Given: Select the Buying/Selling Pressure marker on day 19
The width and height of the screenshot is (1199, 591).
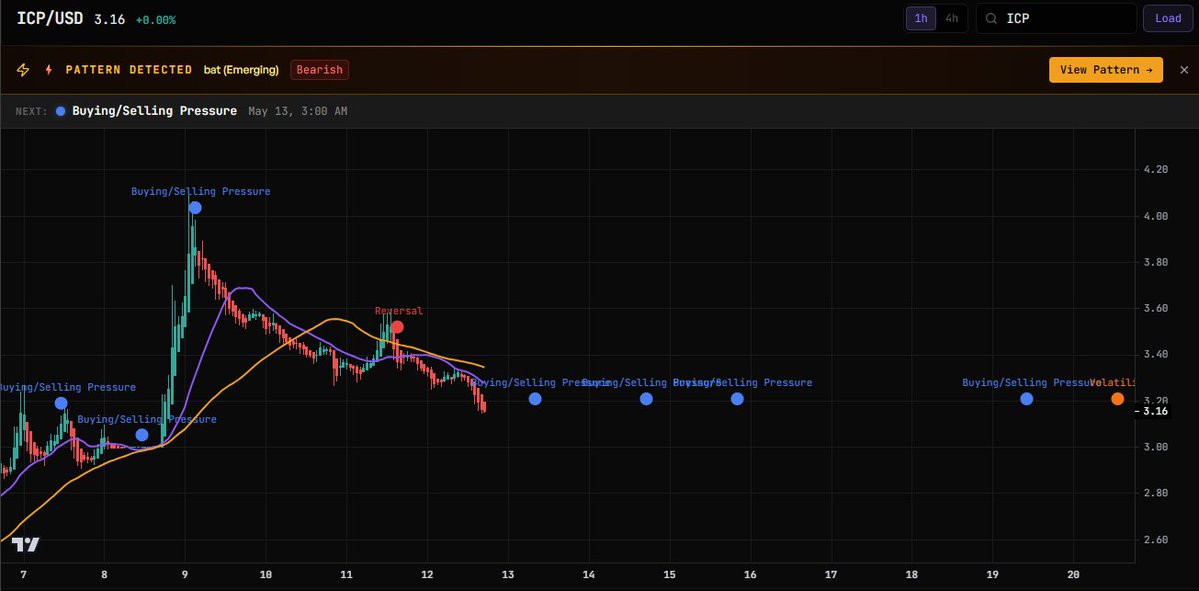Looking at the screenshot, I should [x=1026, y=399].
